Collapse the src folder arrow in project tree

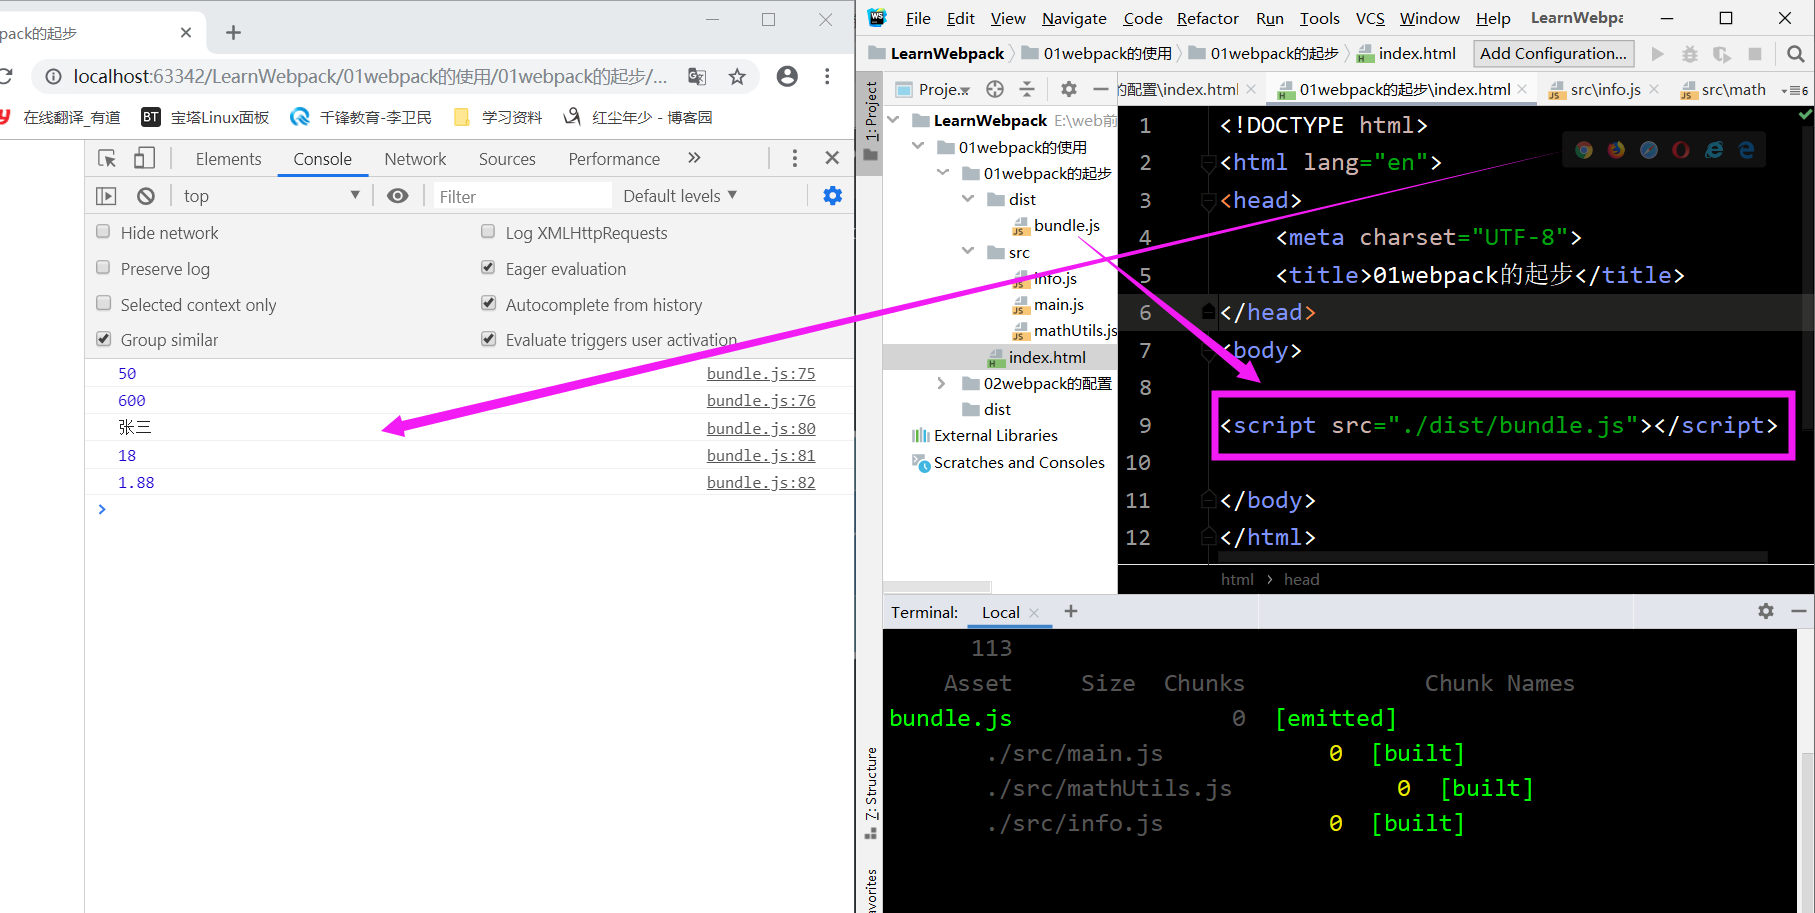click(968, 252)
